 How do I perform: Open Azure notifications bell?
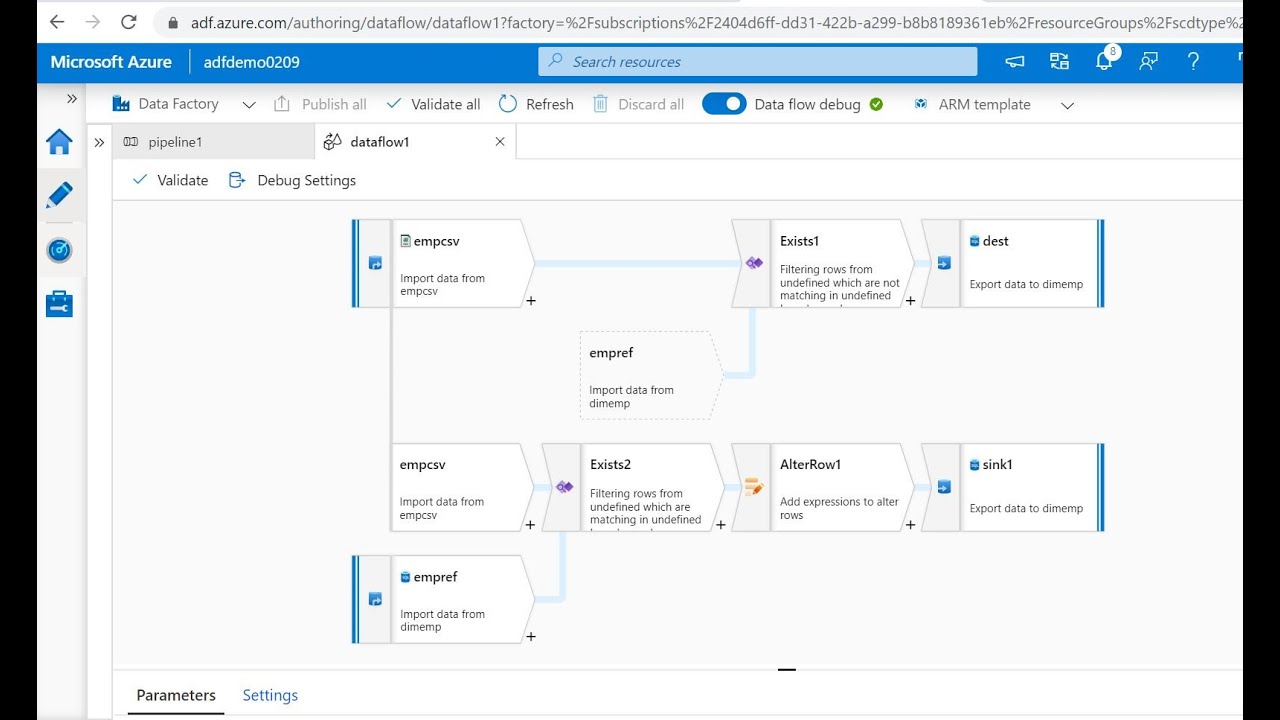tap(1104, 61)
